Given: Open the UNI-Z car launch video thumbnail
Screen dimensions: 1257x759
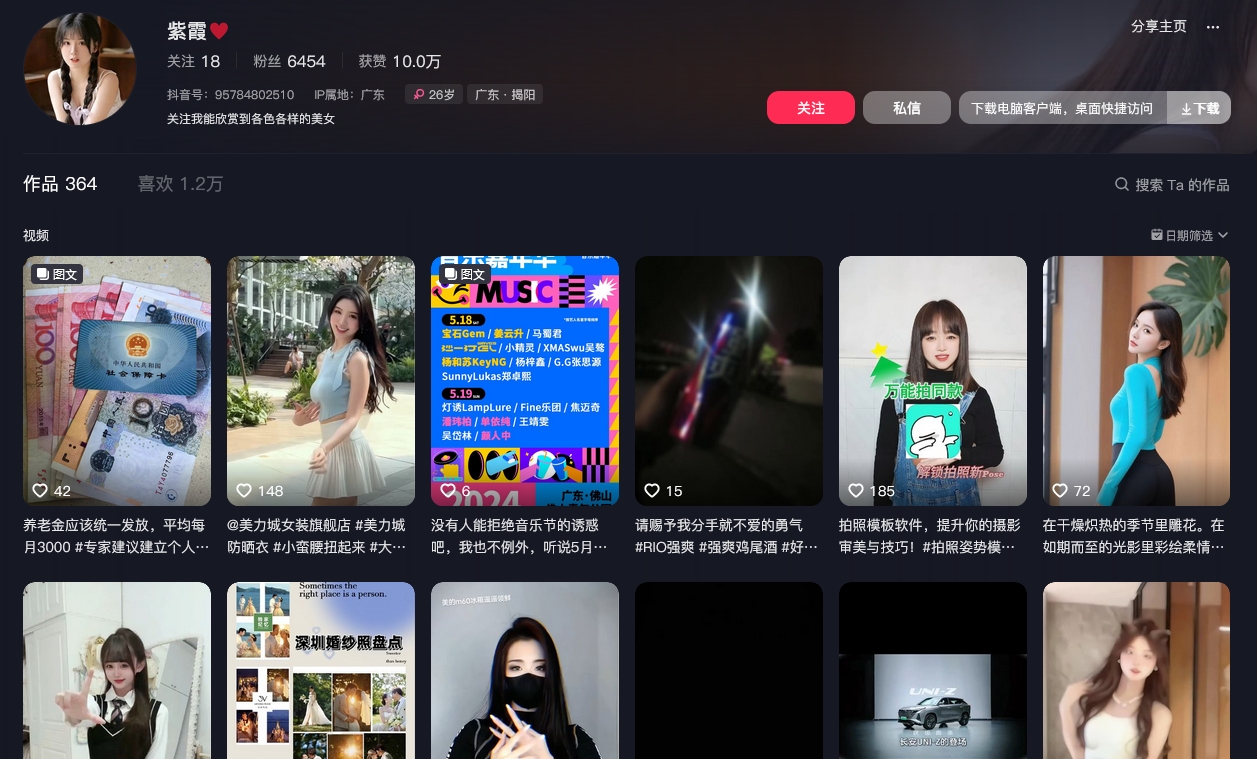Looking at the screenshot, I should [x=933, y=670].
